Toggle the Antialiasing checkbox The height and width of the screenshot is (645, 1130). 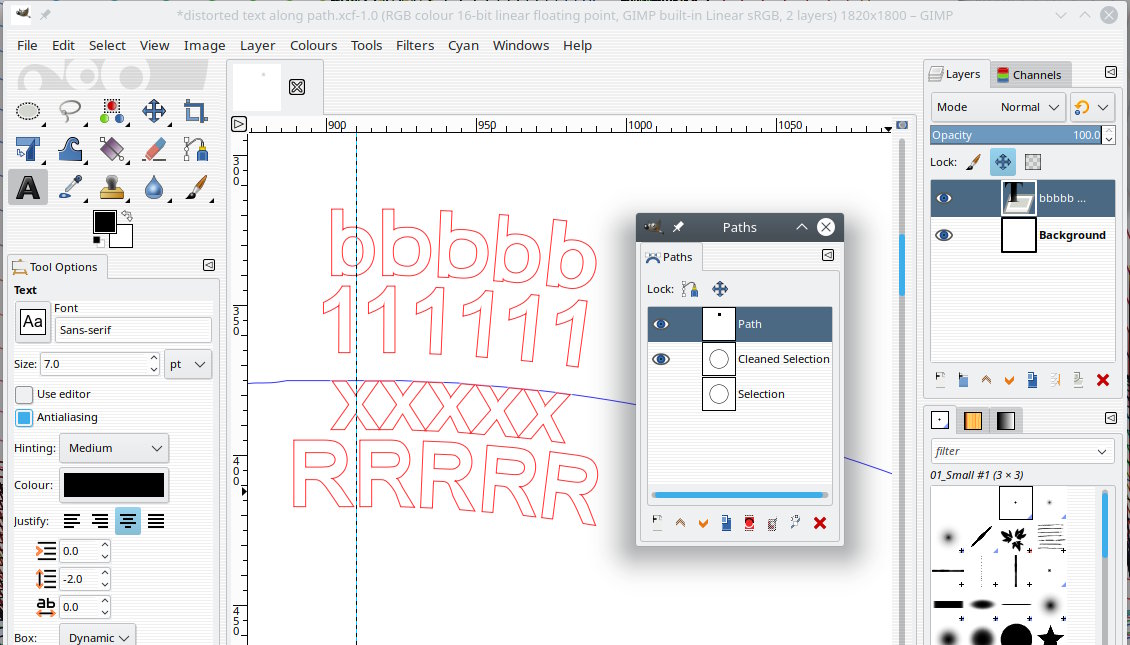pos(24,417)
